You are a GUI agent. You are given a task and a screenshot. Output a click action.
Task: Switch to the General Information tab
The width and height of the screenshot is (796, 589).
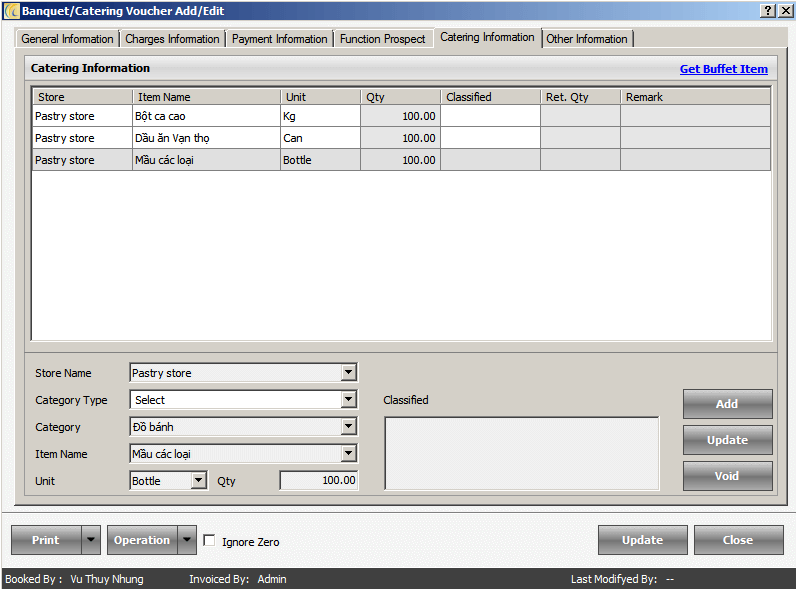(x=67, y=39)
